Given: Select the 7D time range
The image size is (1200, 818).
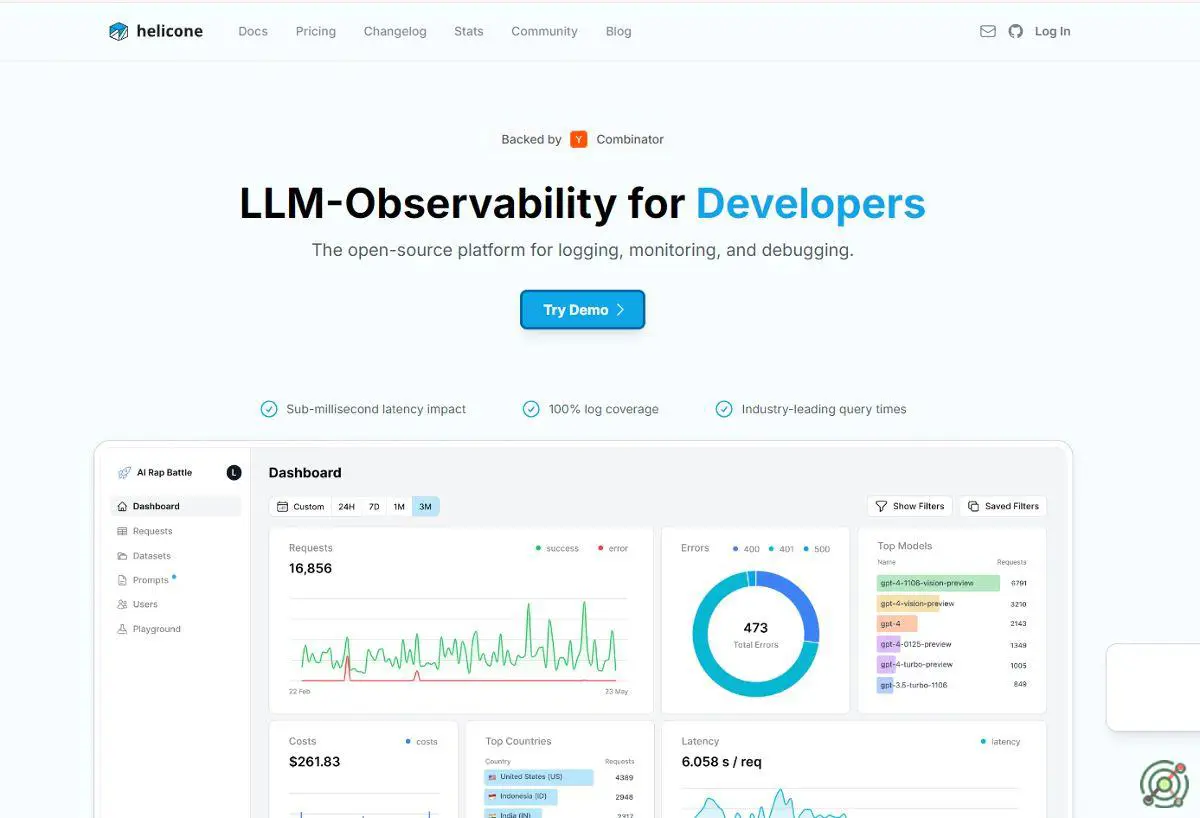Looking at the screenshot, I should click(374, 506).
